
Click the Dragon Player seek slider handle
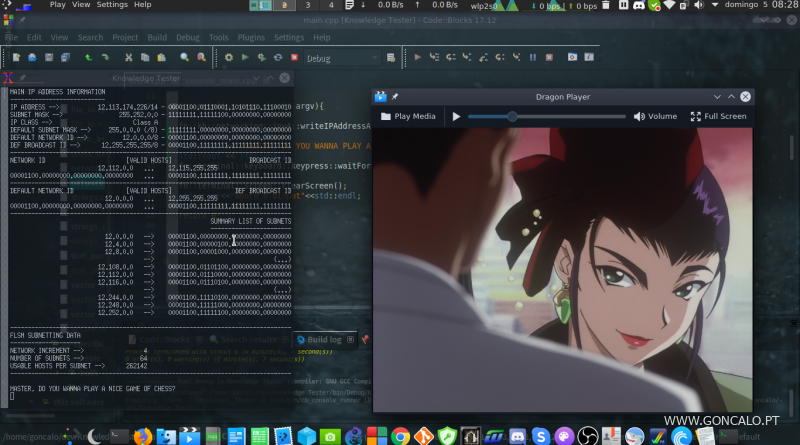point(512,116)
